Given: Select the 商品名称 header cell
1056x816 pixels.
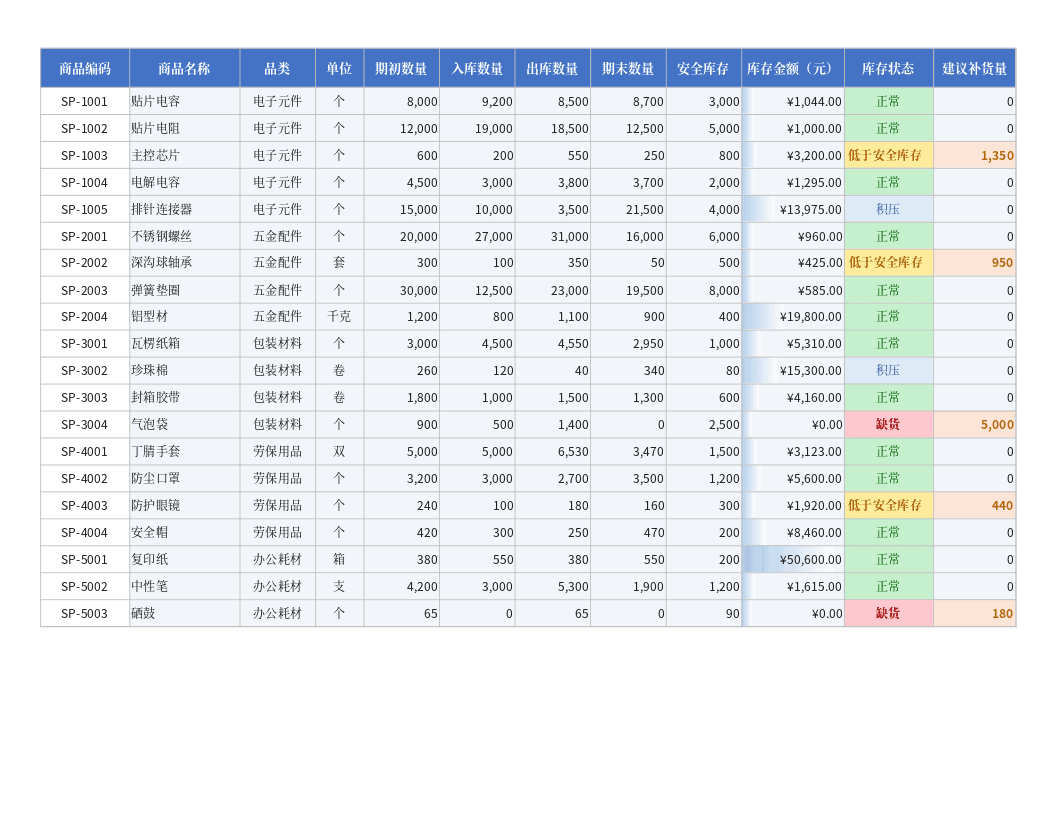Looking at the screenshot, I should 185,68.
